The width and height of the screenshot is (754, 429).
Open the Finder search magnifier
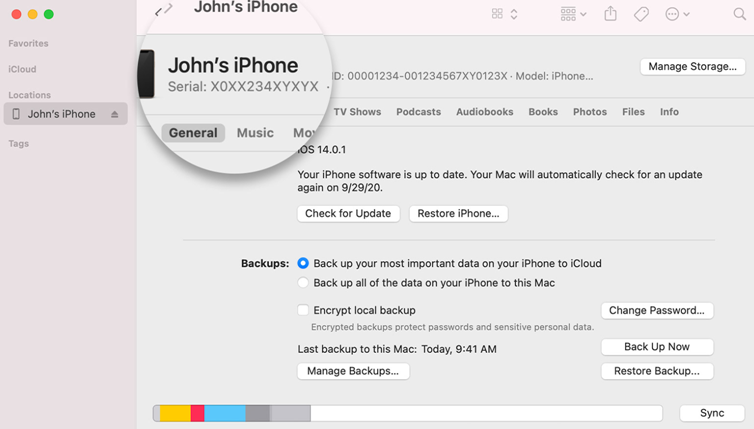[x=740, y=14]
